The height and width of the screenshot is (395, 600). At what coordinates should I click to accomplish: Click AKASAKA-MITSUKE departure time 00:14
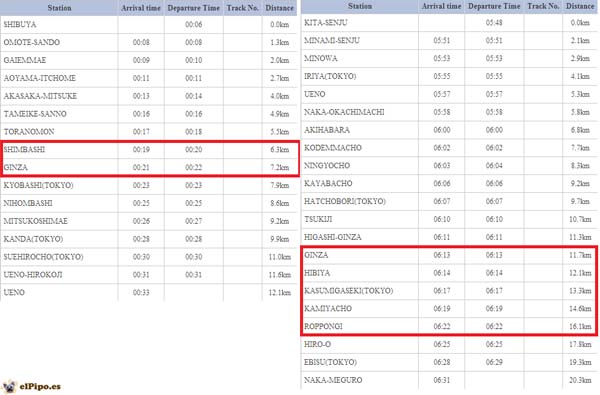pos(194,96)
